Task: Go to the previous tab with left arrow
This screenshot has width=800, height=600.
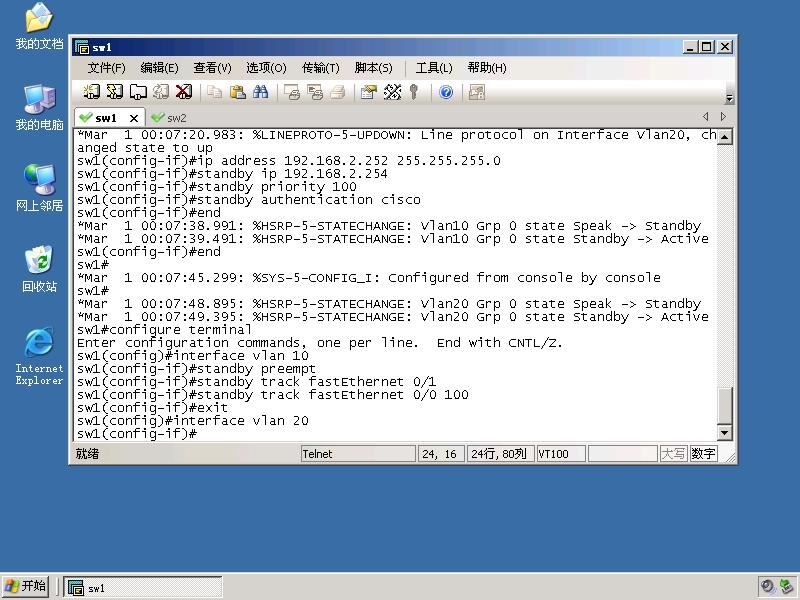Action: [706, 117]
